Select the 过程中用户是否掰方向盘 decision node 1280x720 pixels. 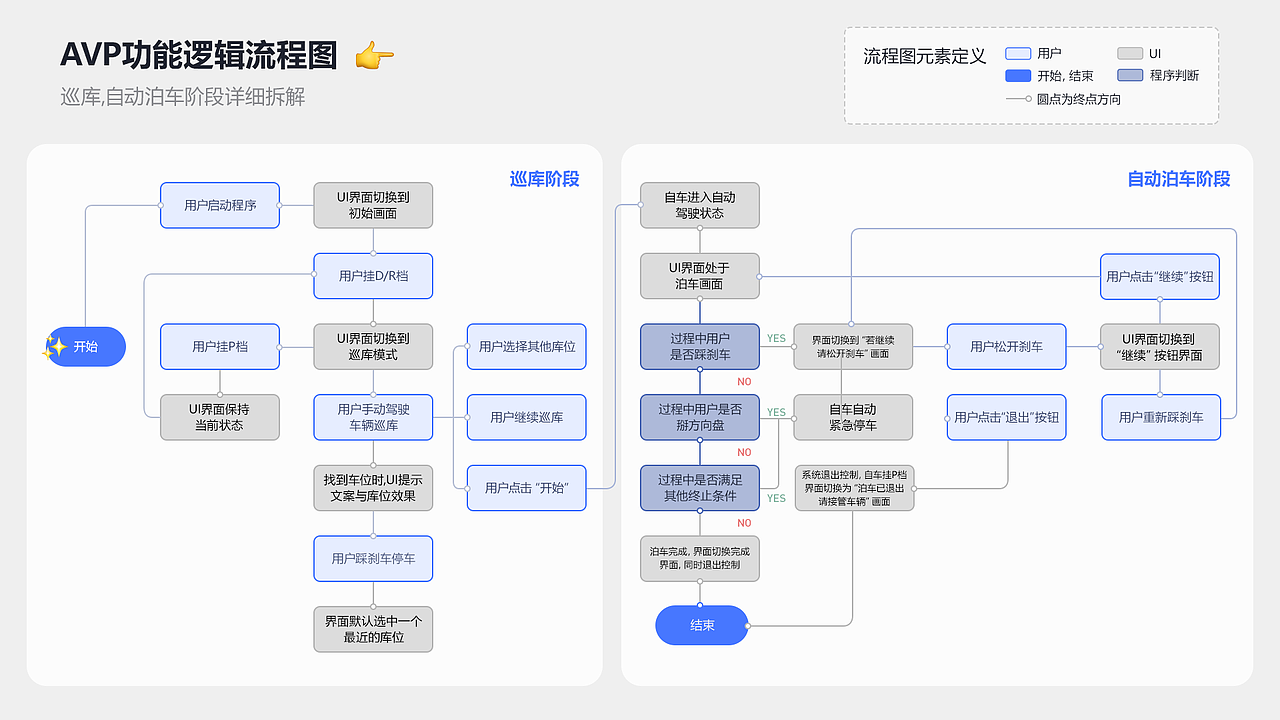tap(700, 417)
